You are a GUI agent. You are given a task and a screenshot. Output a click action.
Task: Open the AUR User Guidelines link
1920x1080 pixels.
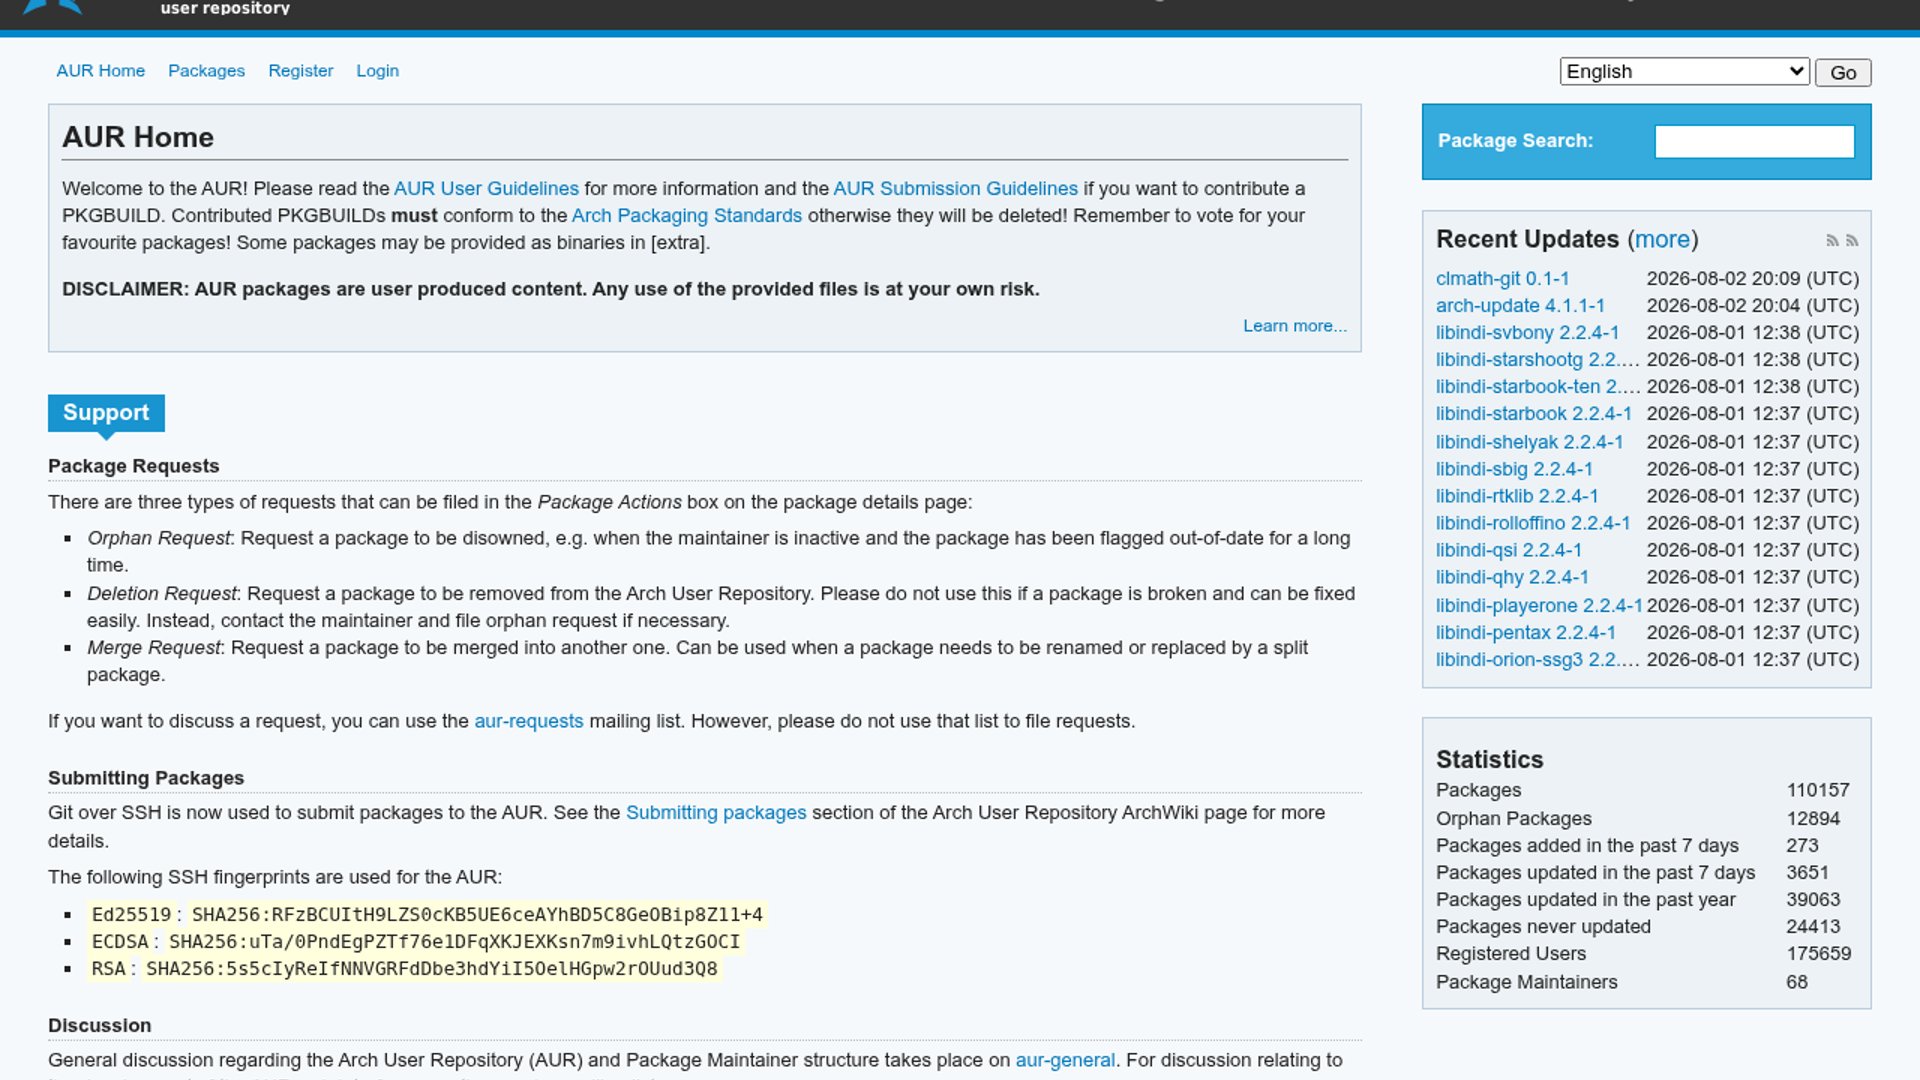click(486, 188)
